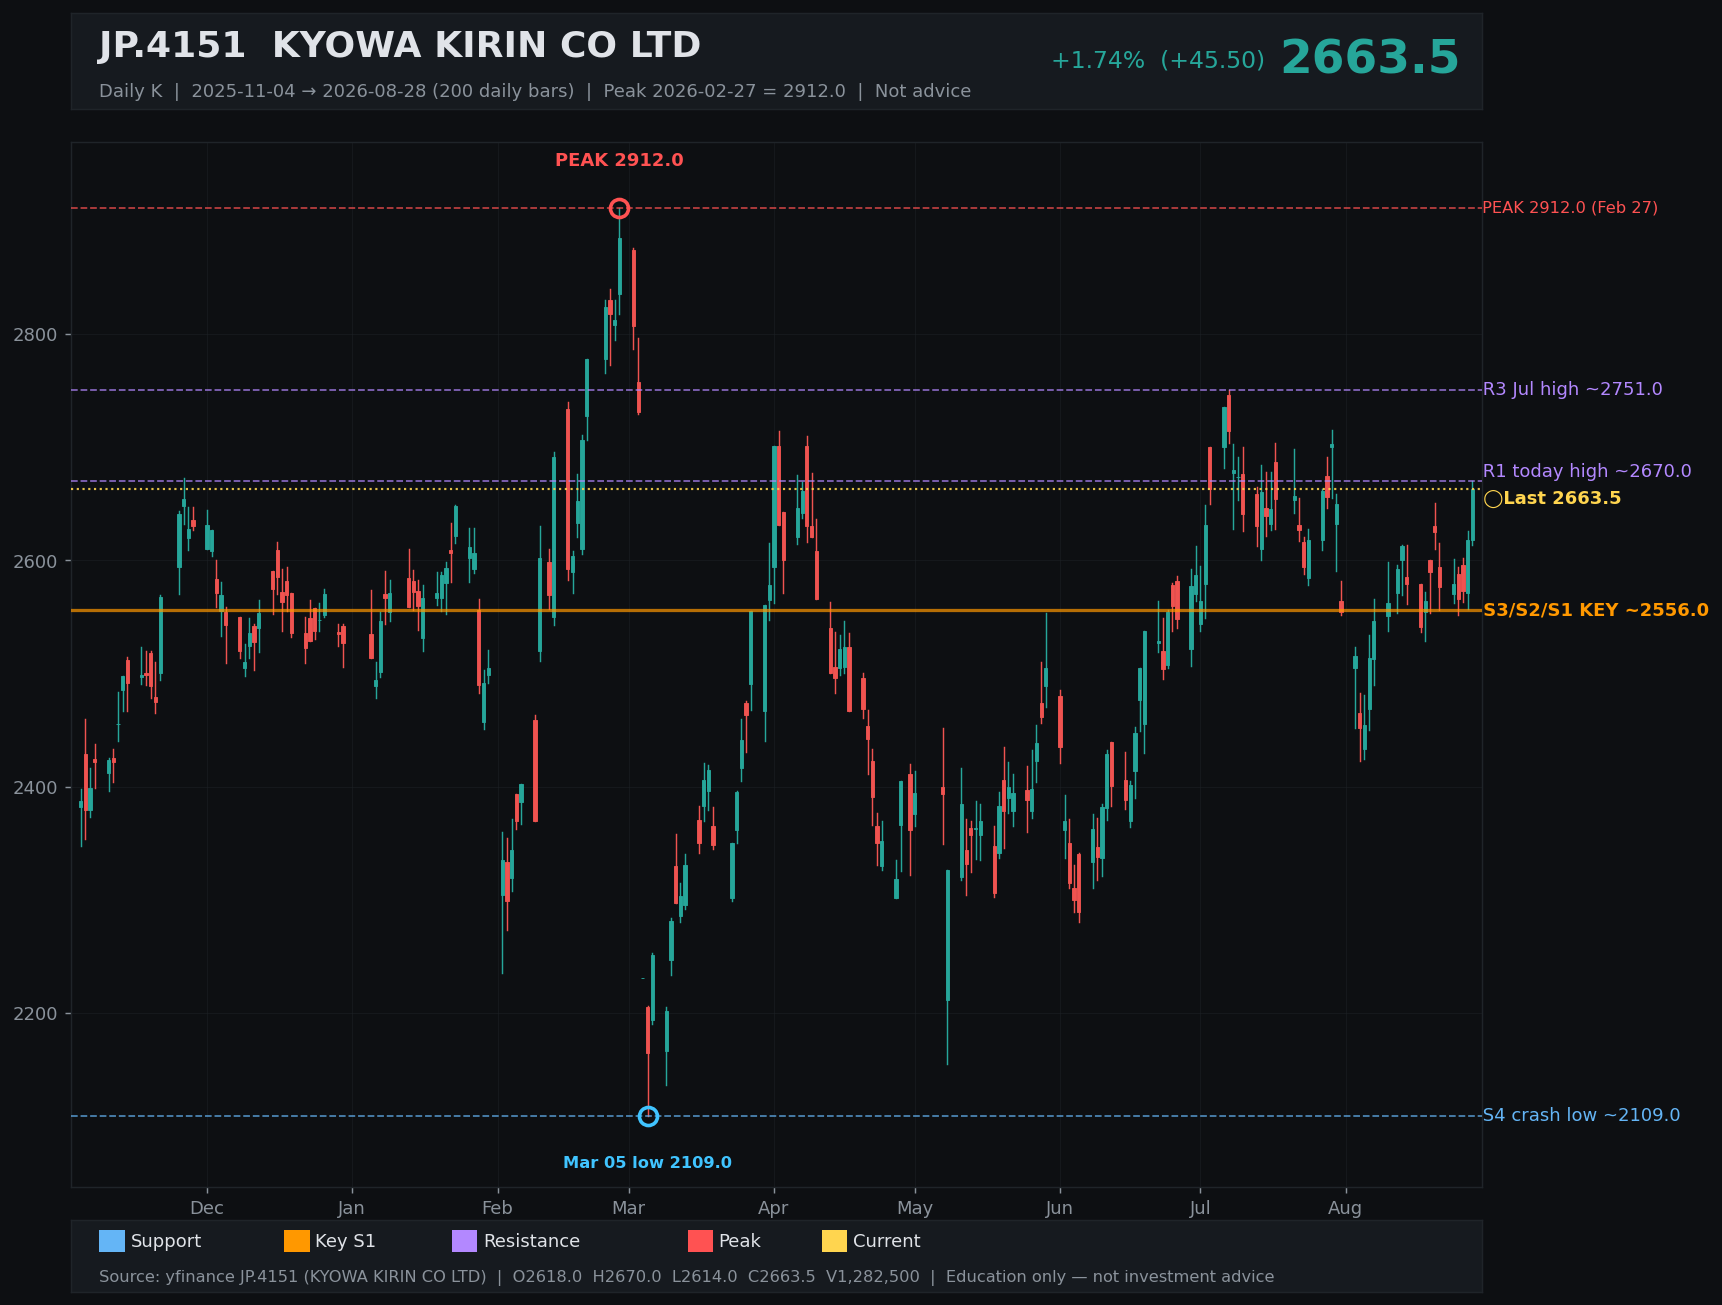Select the 'Resistance' legend label
The image size is (1722, 1305).
[532, 1241]
